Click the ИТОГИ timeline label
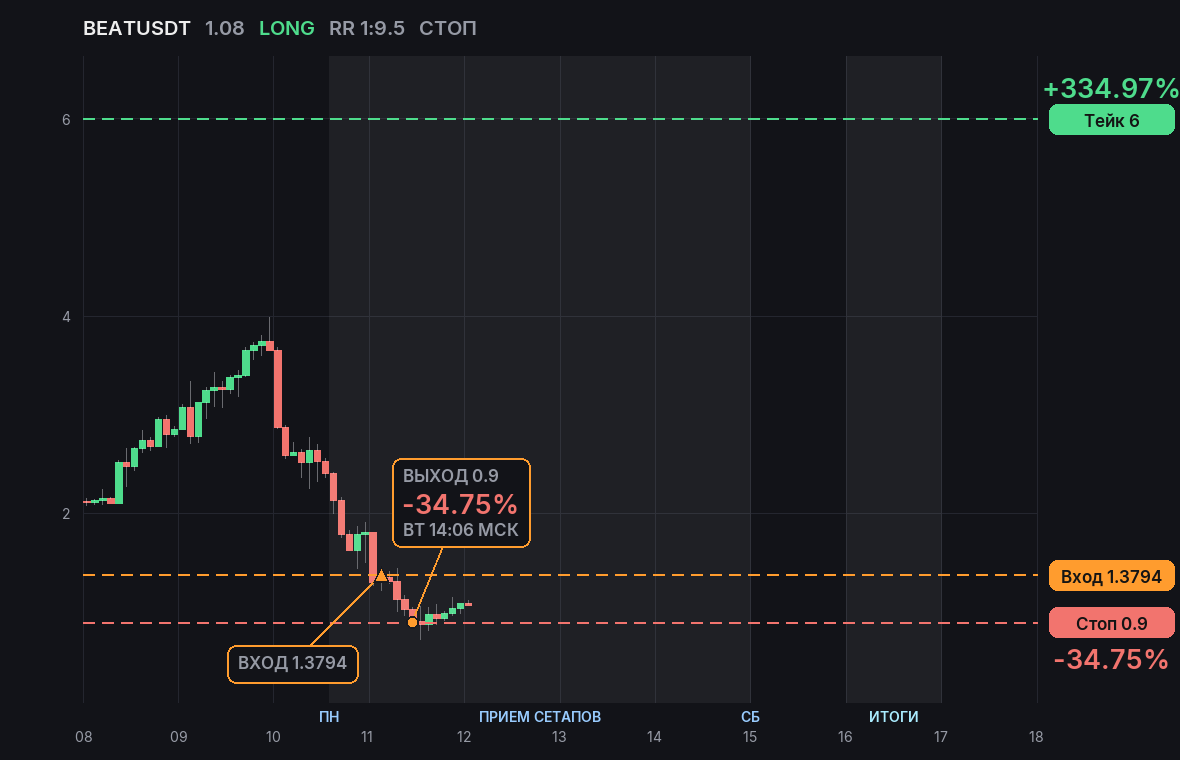This screenshot has width=1180, height=760. (893, 716)
